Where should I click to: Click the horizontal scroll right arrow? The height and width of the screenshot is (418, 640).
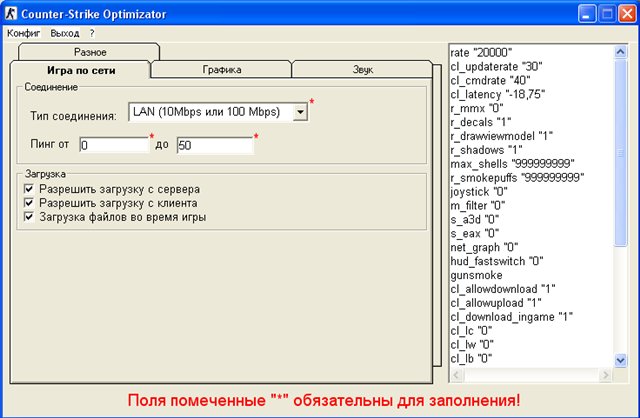605,375
